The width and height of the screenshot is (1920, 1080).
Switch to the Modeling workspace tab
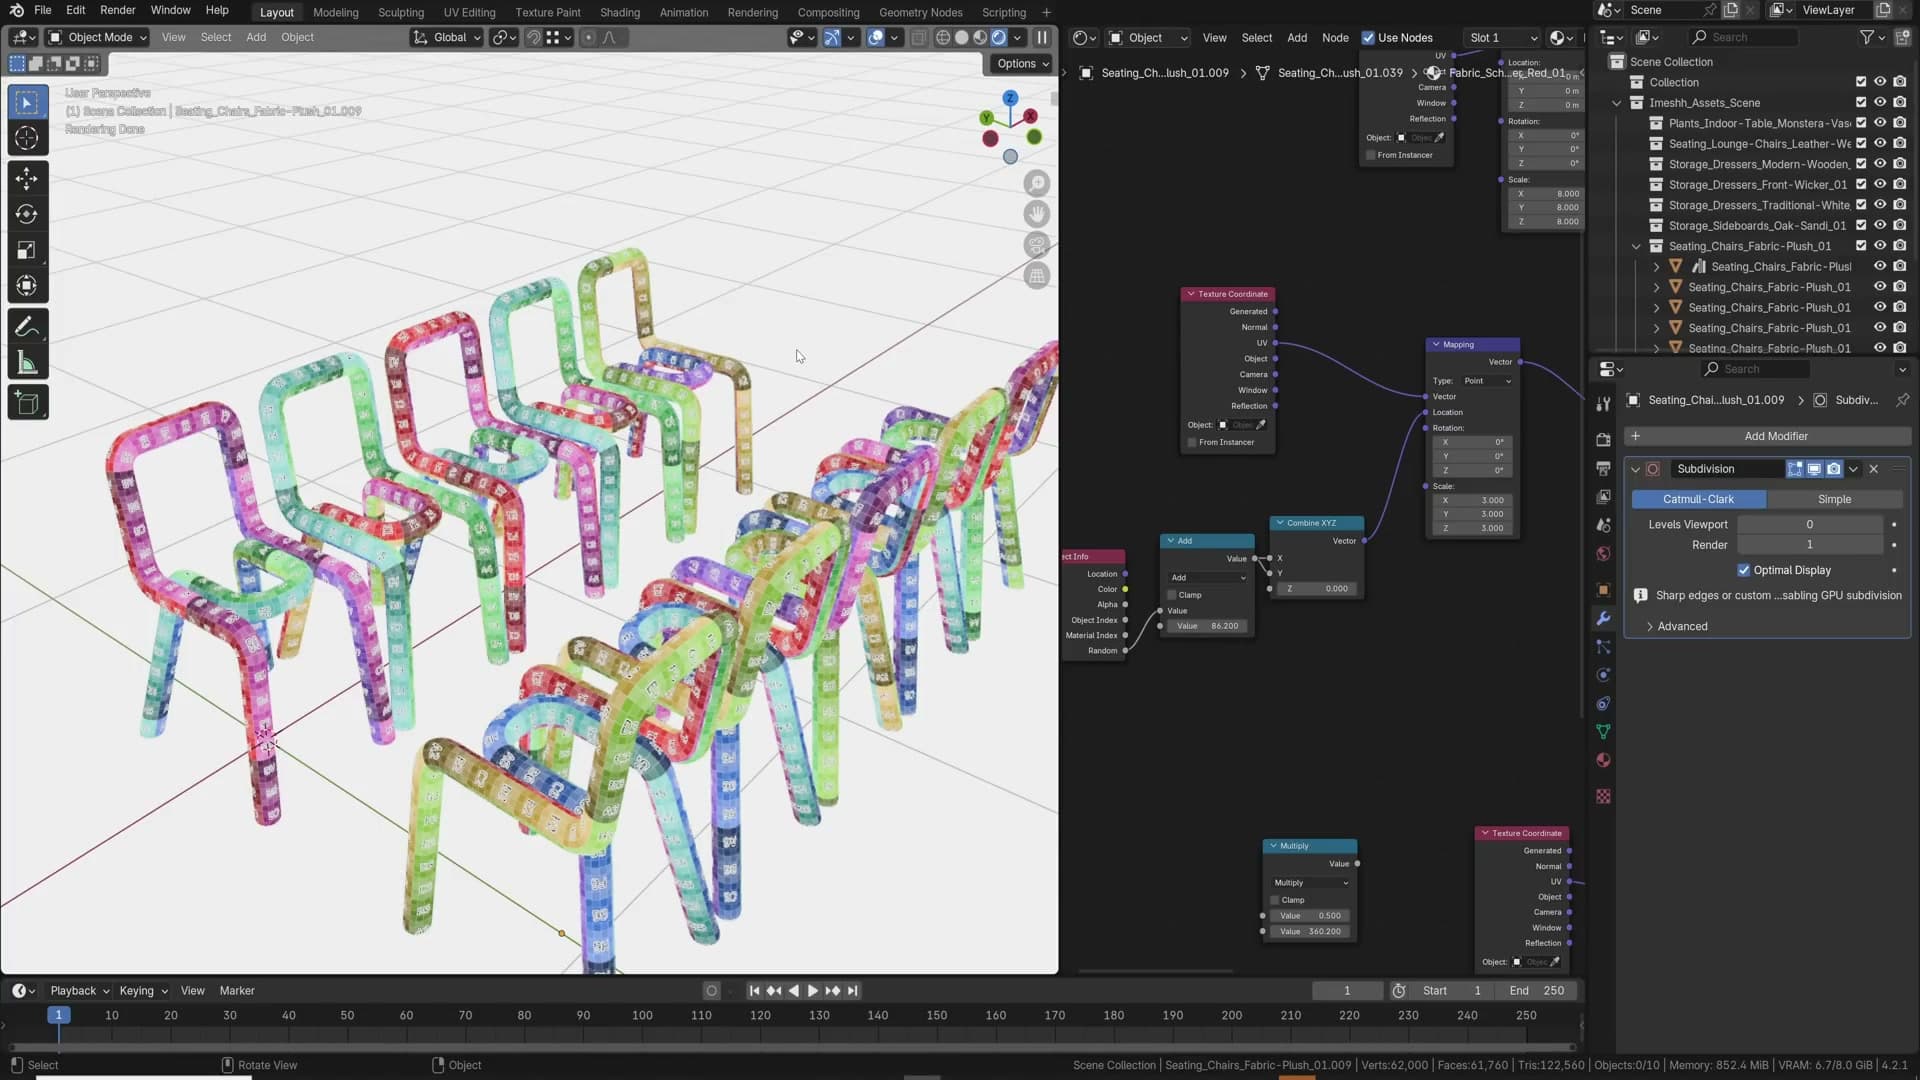coord(335,12)
